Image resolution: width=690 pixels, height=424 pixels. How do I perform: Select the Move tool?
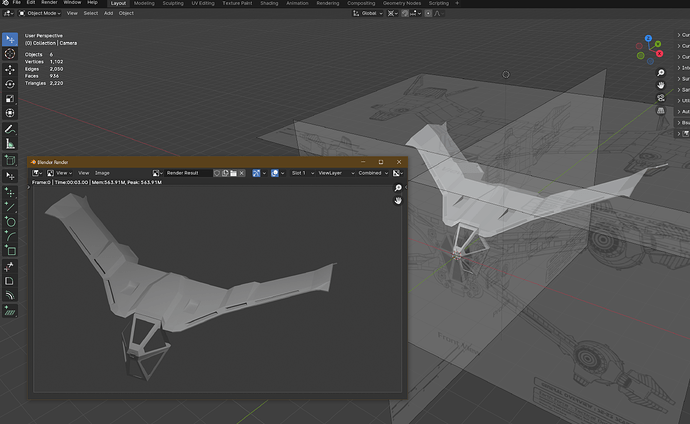click(10, 69)
